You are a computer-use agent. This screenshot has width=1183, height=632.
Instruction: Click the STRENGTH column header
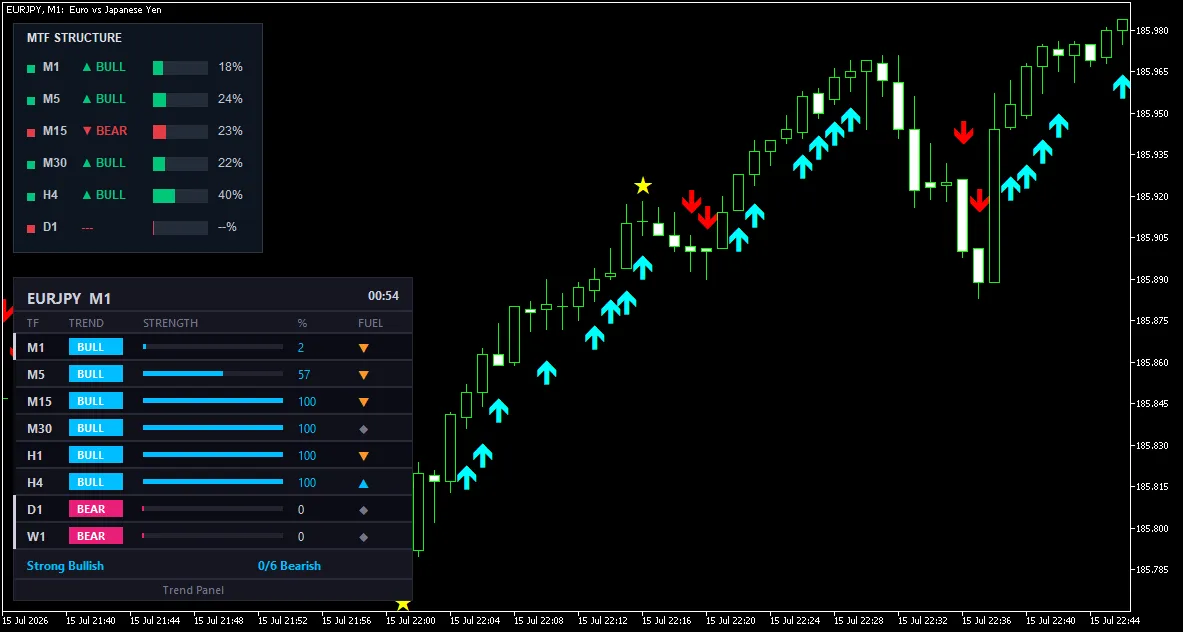[171, 323]
